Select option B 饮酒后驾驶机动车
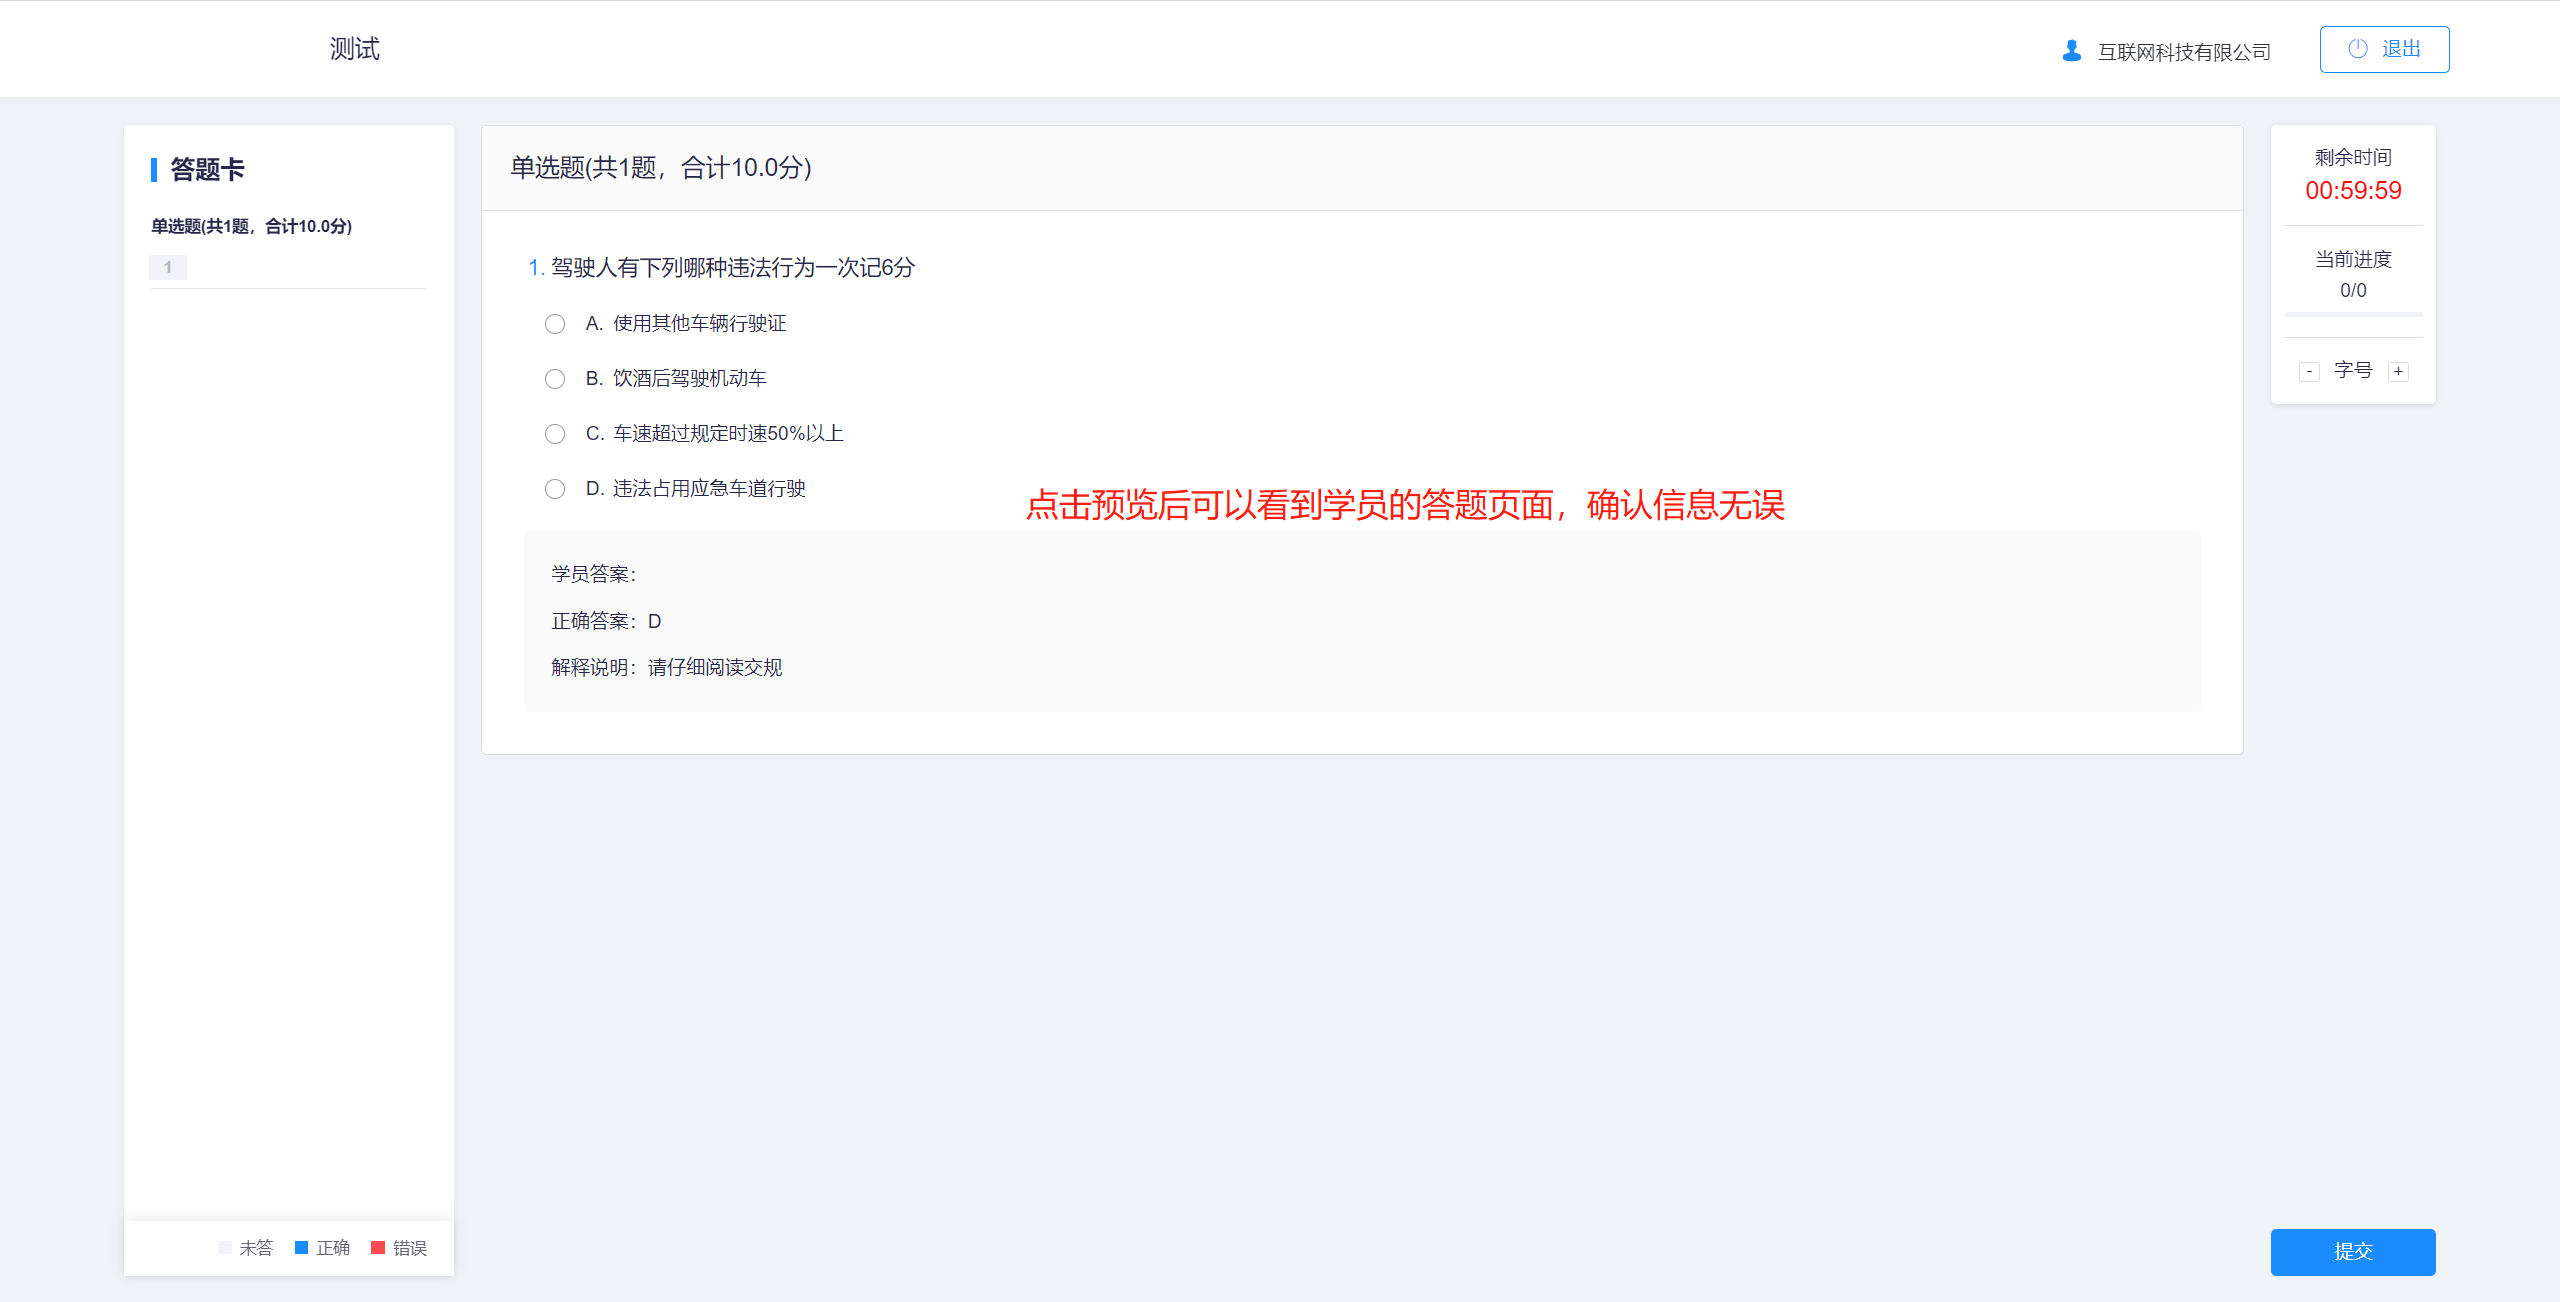 (555, 379)
